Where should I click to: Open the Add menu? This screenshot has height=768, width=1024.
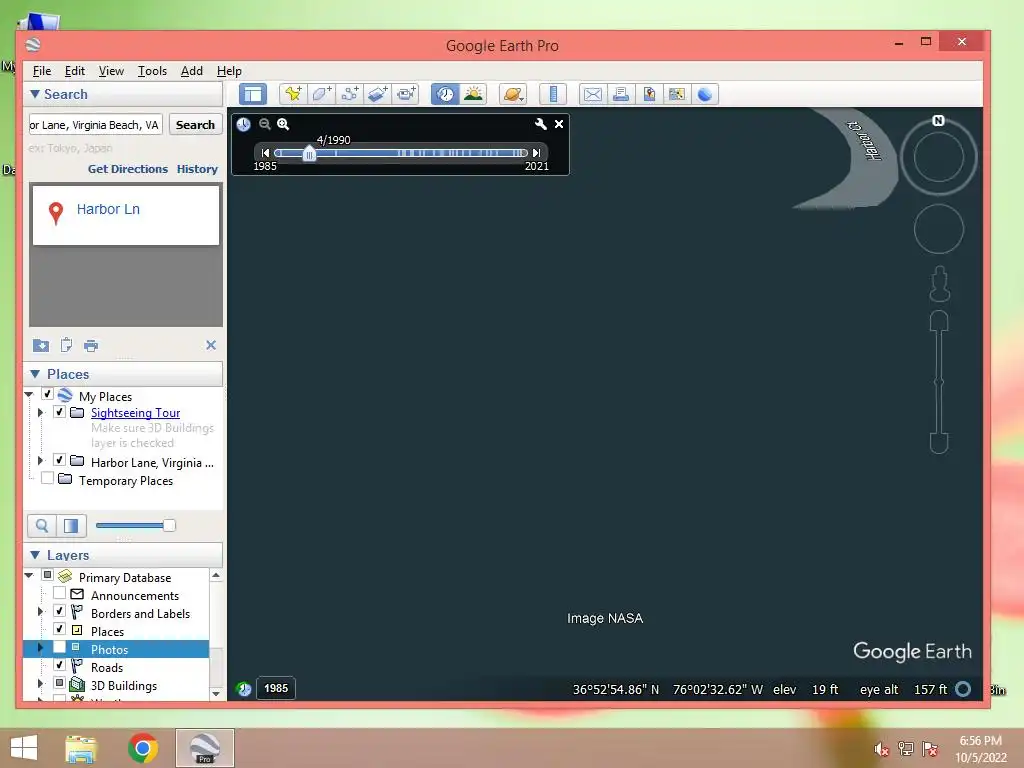pos(191,71)
